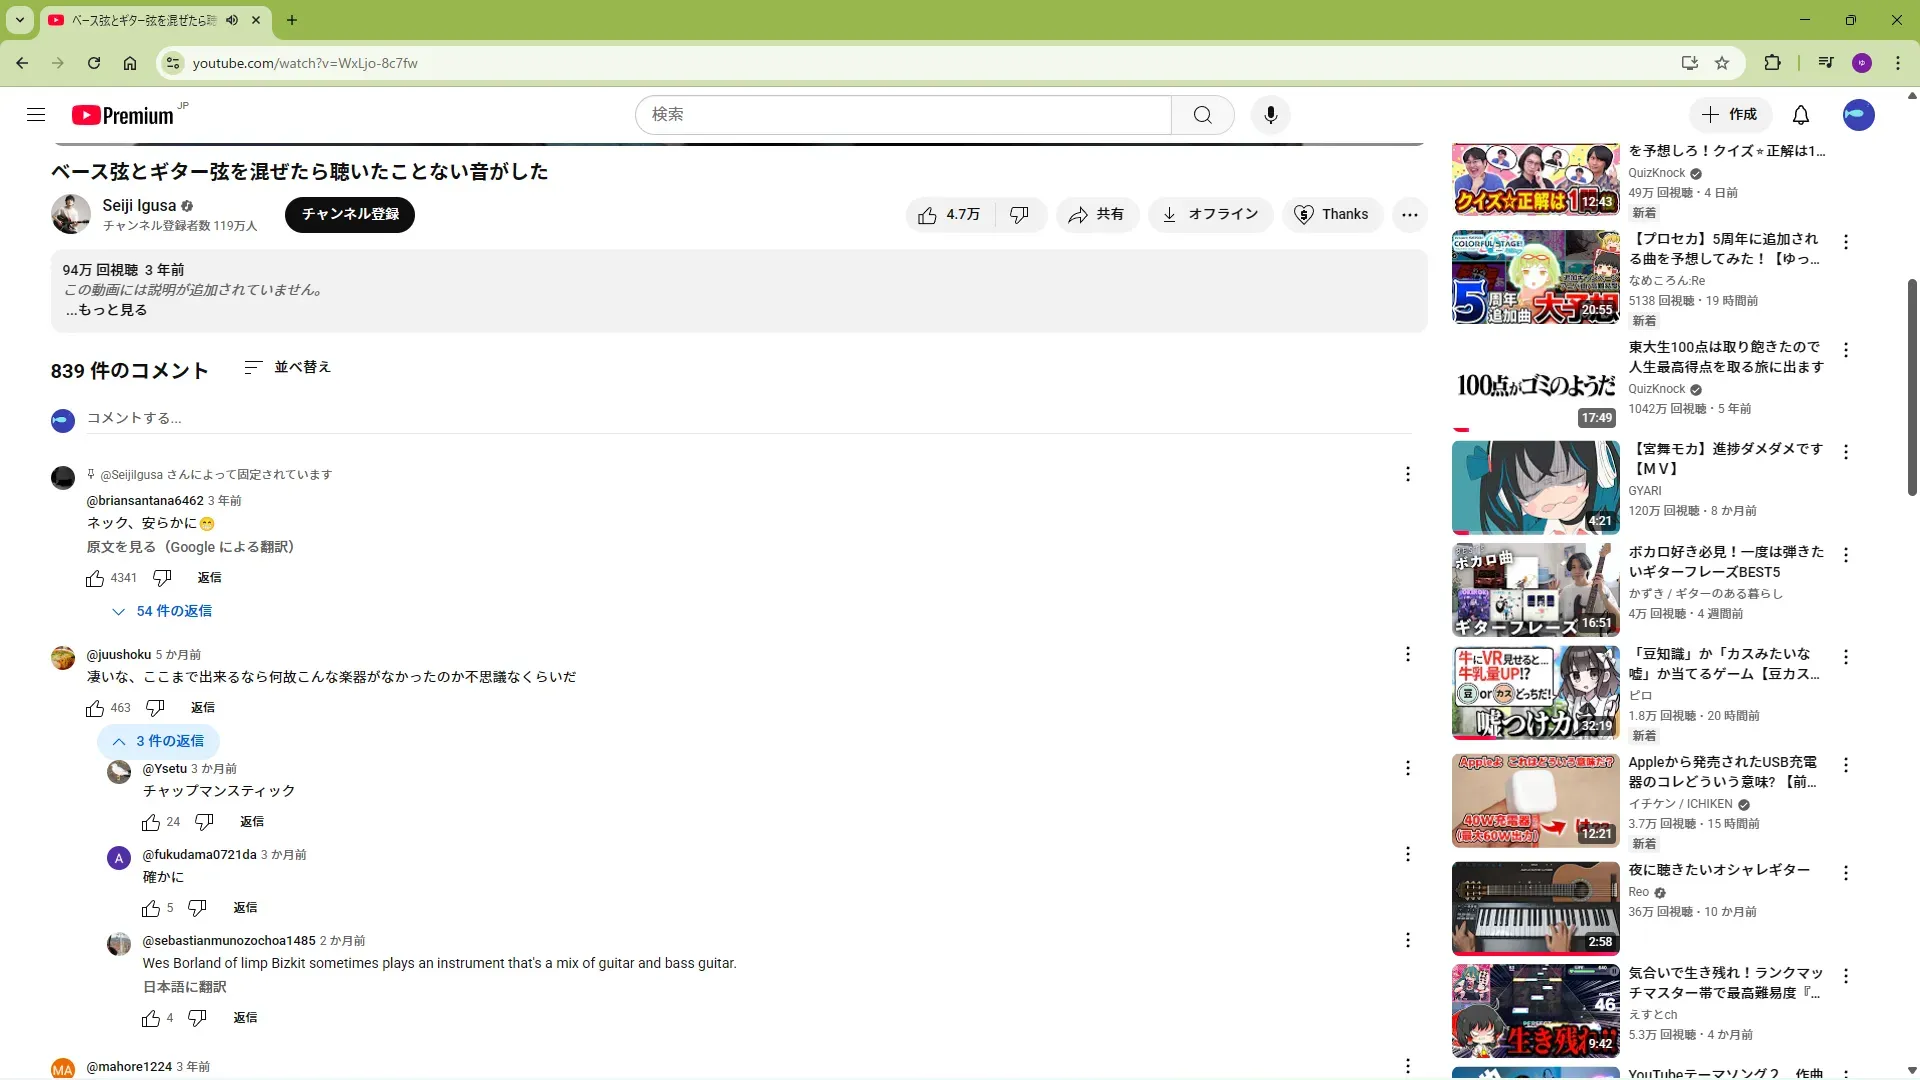Click the offline download button
Image resolution: width=1920 pixels, height=1080 pixels.
tap(1209, 215)
